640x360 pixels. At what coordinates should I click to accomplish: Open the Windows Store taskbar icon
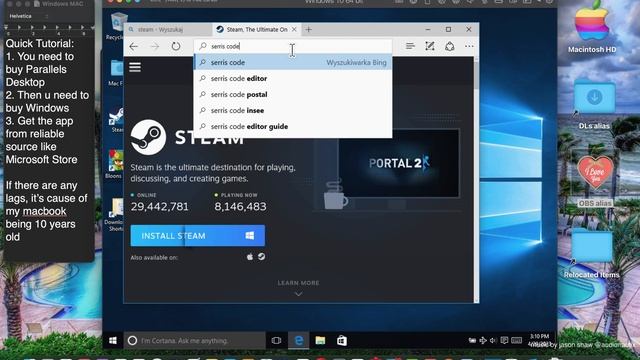342,340
